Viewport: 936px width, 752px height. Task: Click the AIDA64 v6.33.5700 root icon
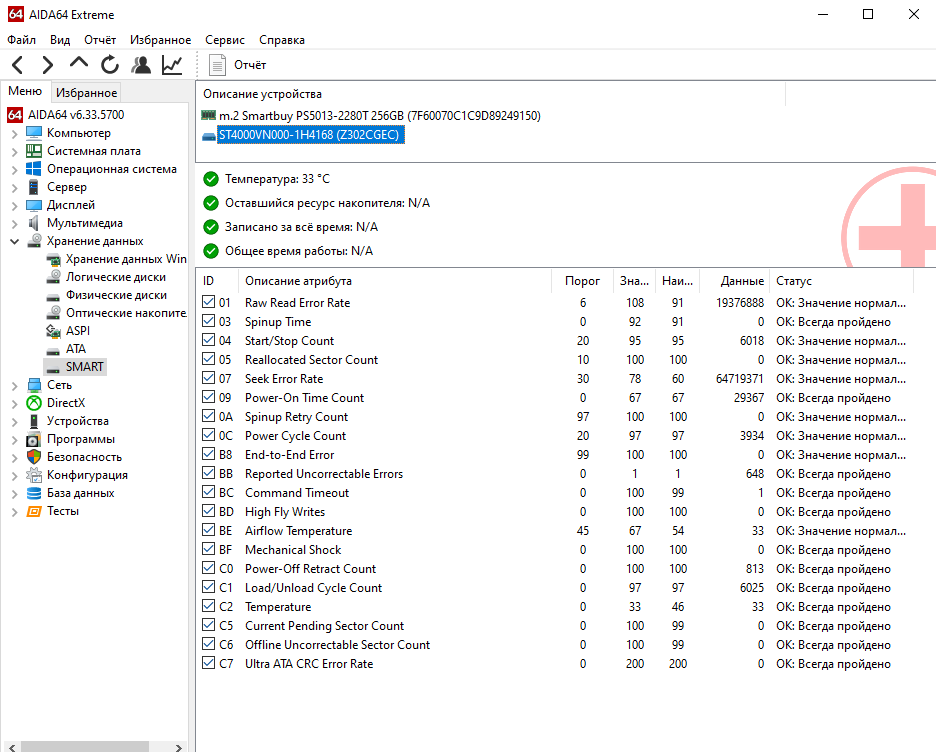point(15,115)
